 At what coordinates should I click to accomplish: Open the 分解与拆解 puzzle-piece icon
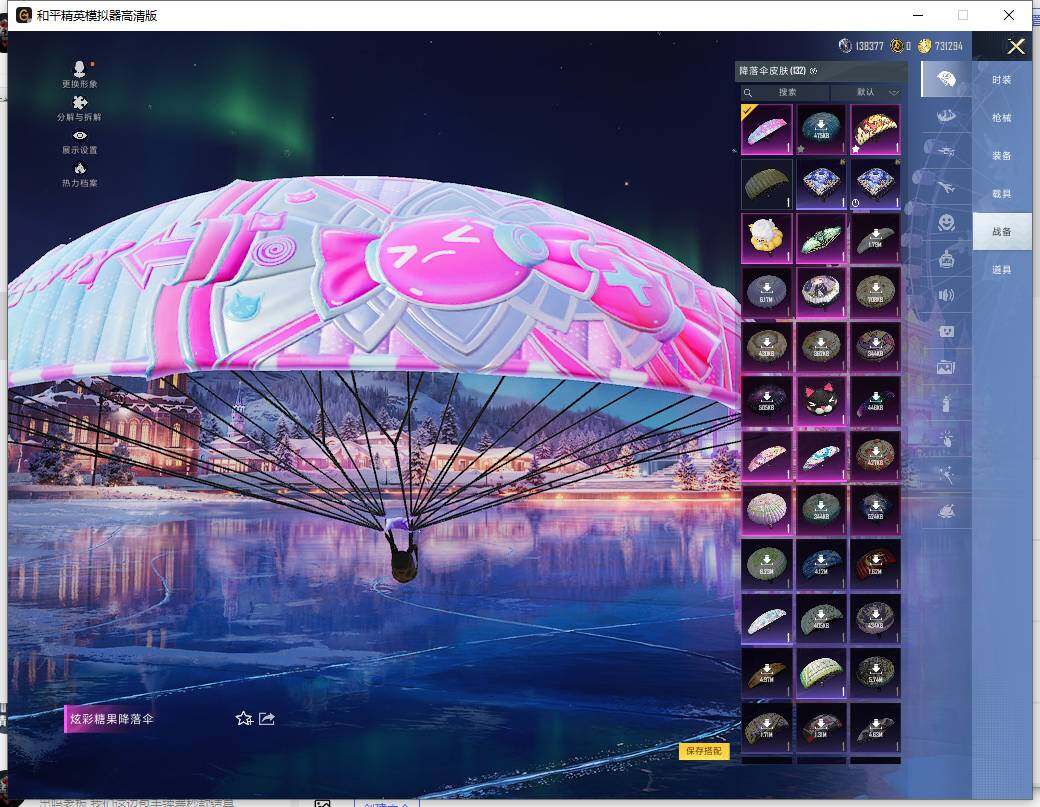click(80, 108)
